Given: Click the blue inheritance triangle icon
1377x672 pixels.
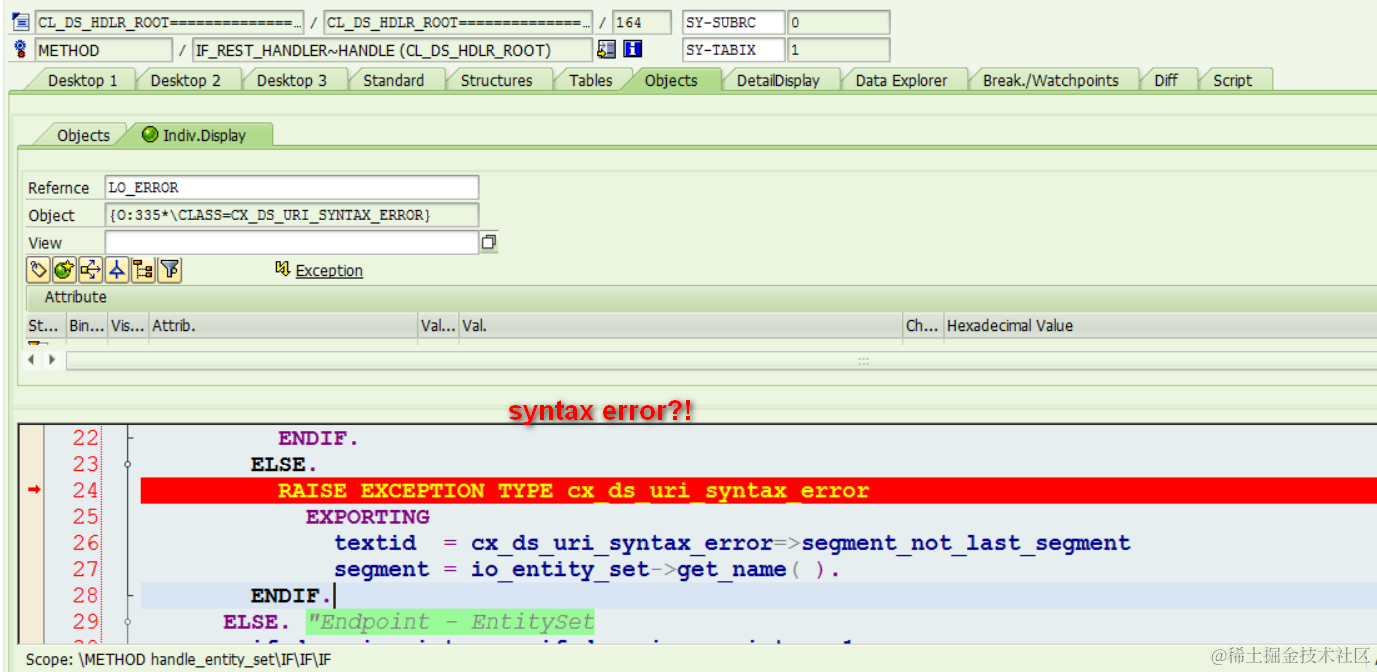Looking at the screenshot, I should point(117,269).
